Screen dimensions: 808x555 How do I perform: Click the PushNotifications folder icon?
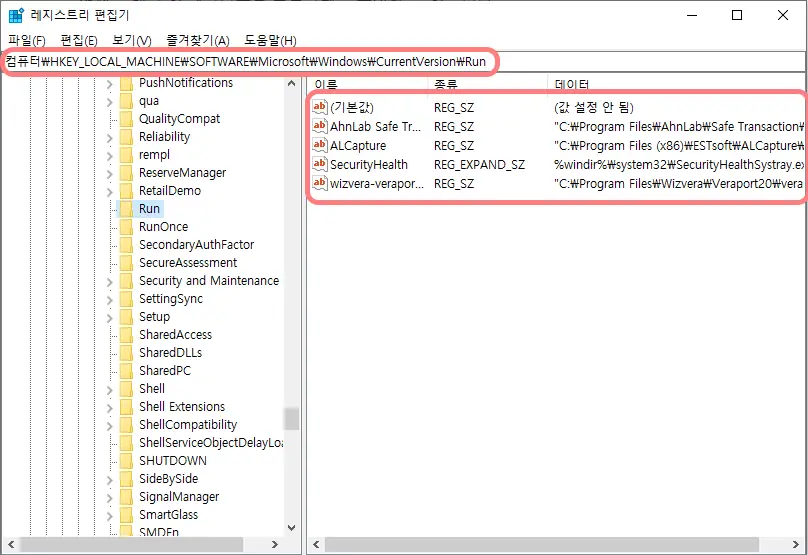tap(126, 83)
